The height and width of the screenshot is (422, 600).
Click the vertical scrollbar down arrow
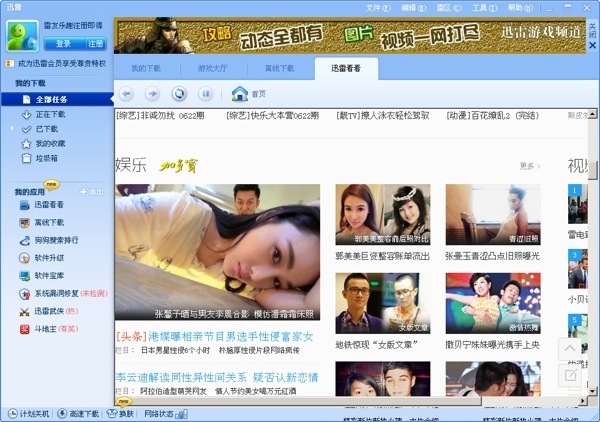coord(593,391)
